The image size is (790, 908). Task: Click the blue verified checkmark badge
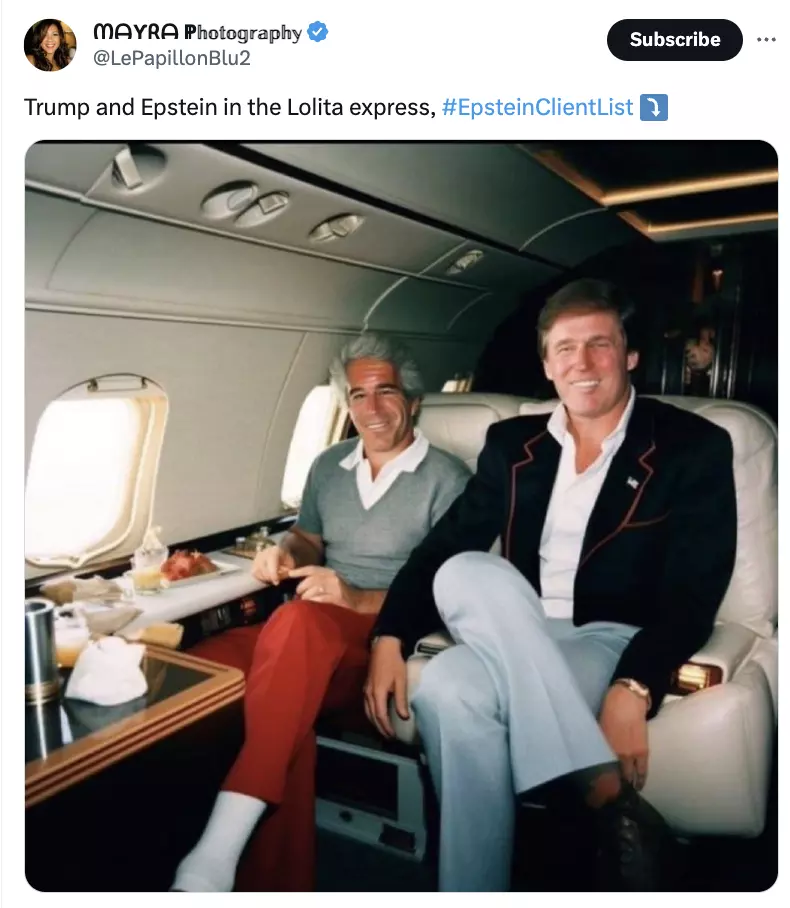(317, 31)
